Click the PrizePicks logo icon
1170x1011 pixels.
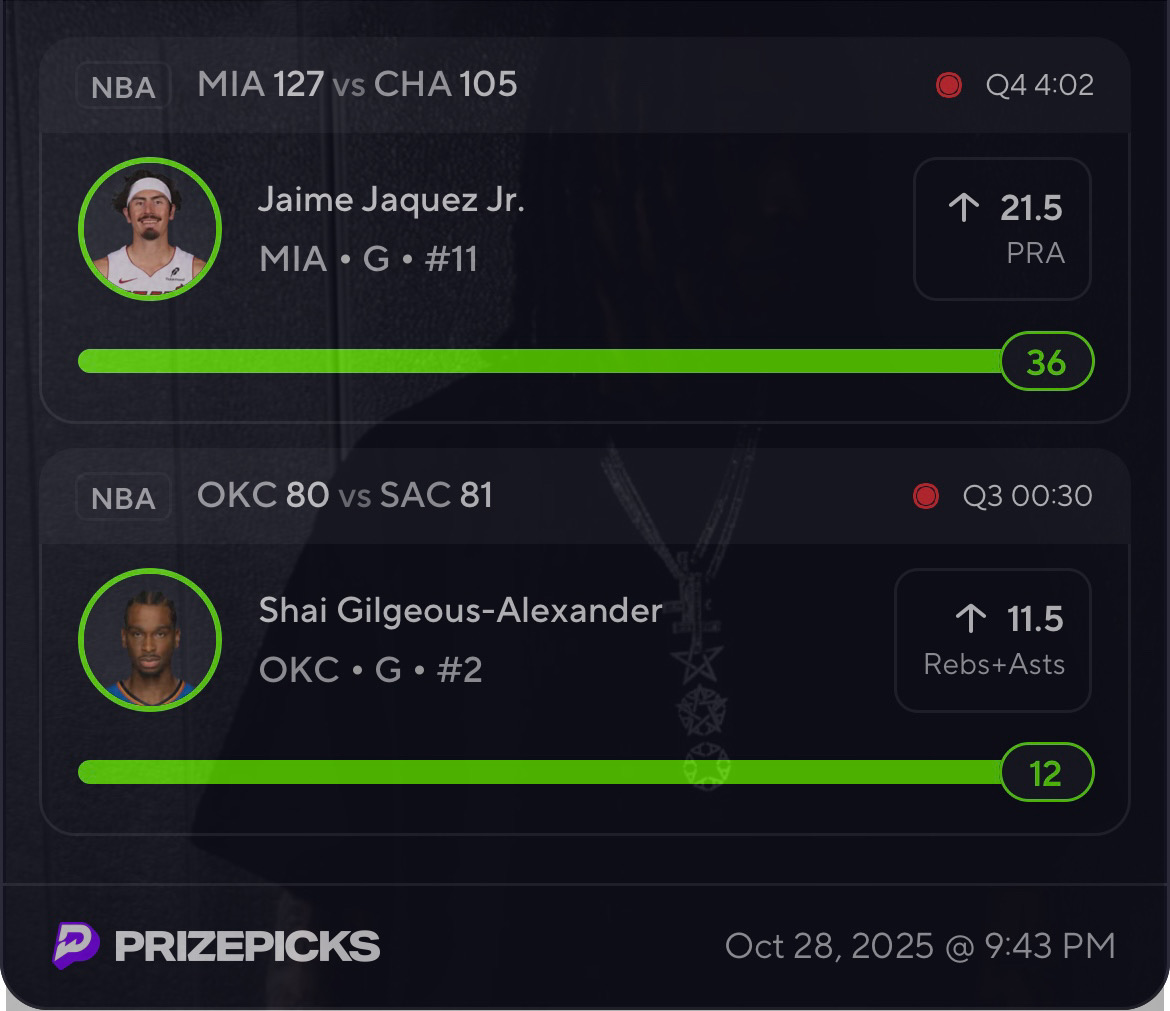coord(76,945)
